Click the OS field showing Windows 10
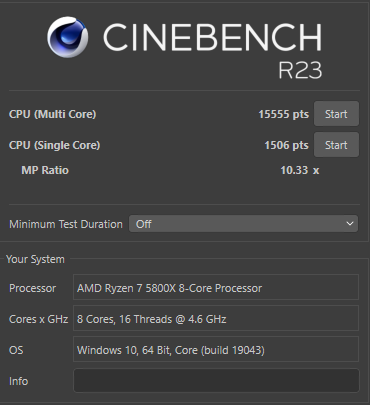370x405 pixels. (x=216, y=349)
